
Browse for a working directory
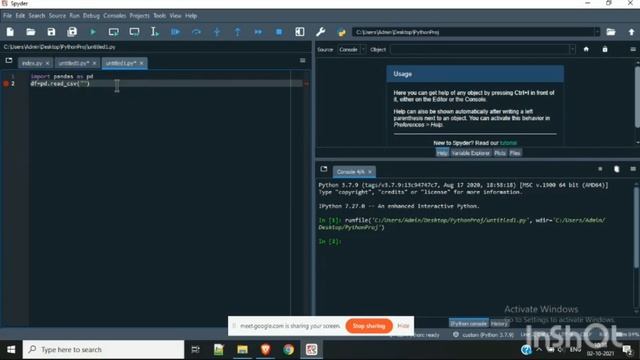[x=611, y=32]
